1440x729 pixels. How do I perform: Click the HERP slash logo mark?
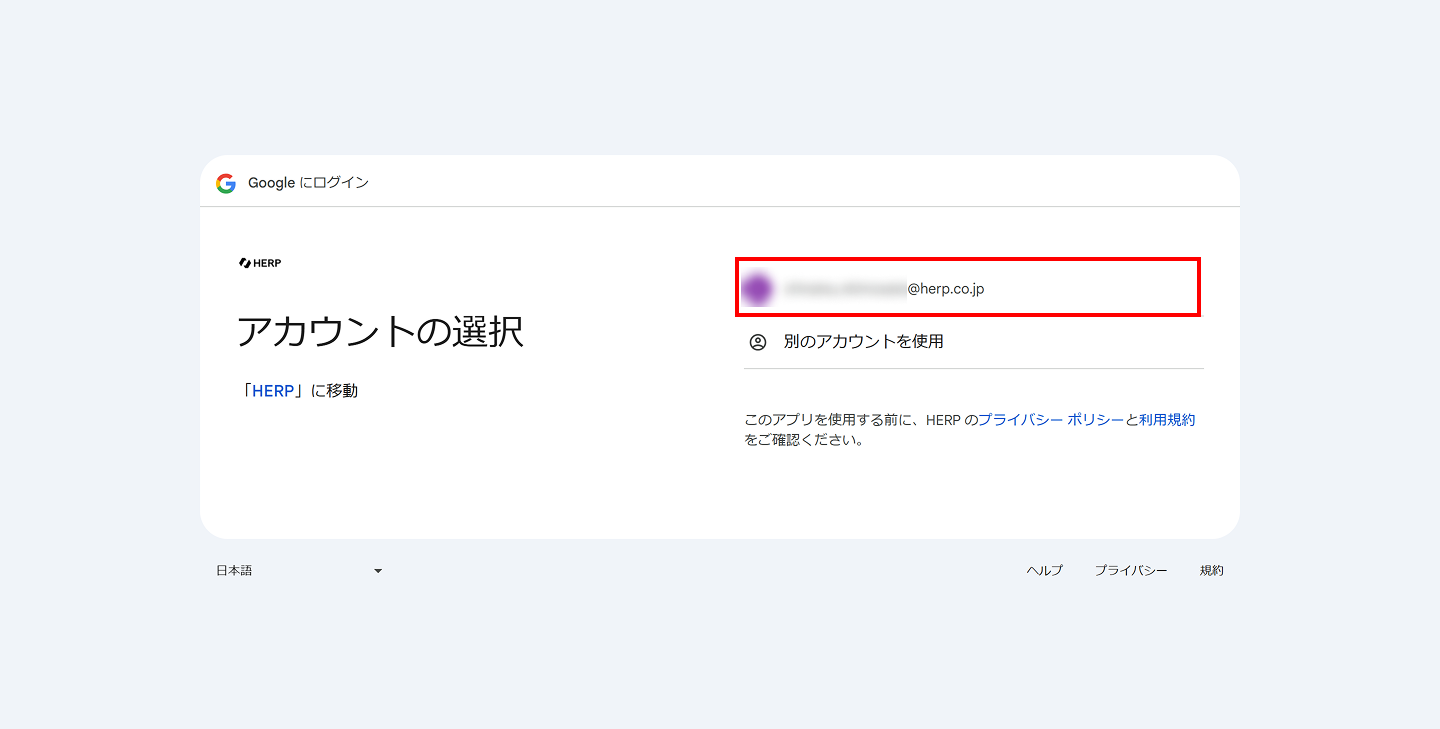point(244,263)
